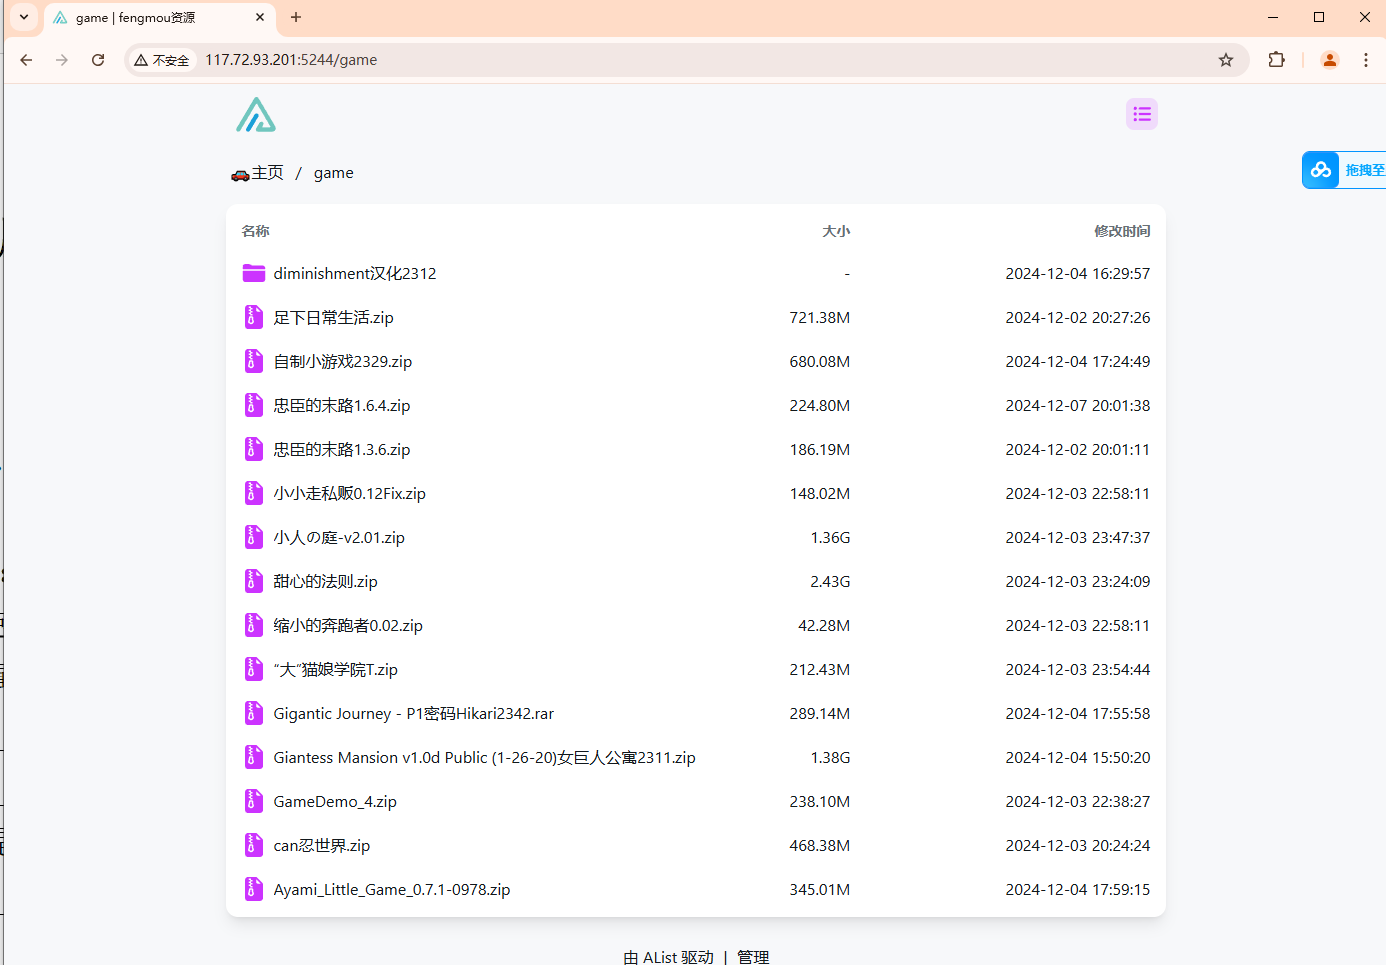This screenshot has height=965, width=1386.
Task: Click the diminishment汉化2312 folder icon
Action: (254, 273)
